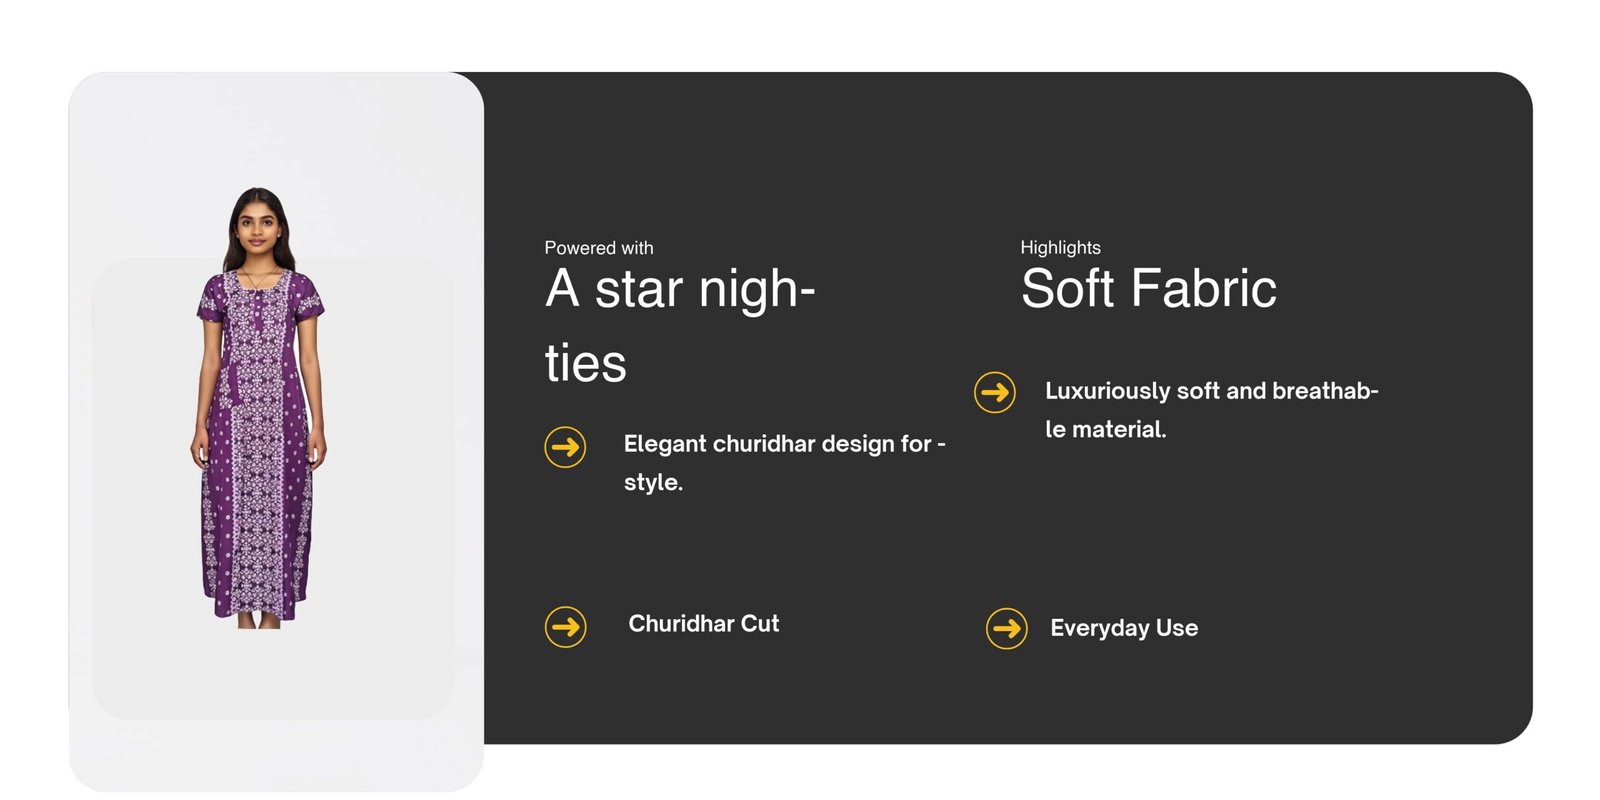Click arrow icon beside Luxuriously soft text

coord(994,392)
